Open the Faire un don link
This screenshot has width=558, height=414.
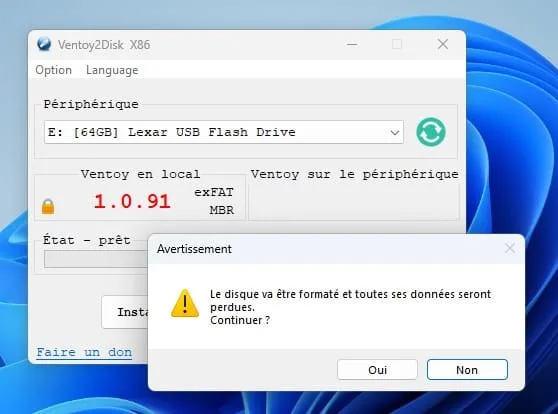(84, 352)
